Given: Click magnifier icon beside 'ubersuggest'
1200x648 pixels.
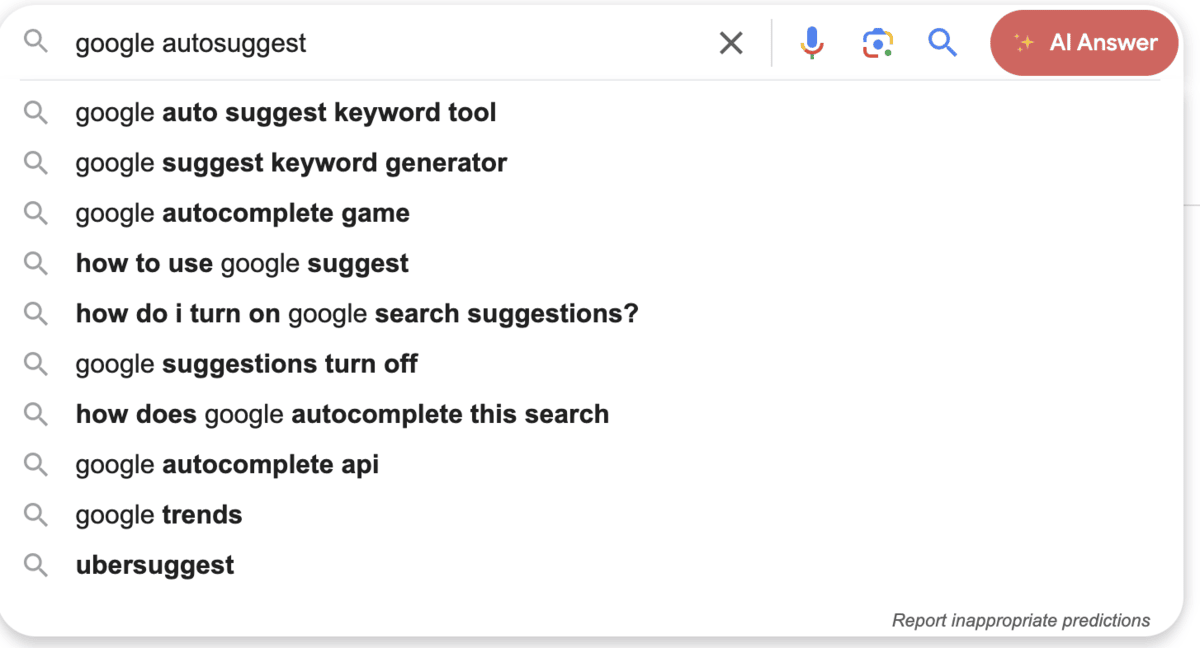Looking at the screenshot, I should pos(36,565).
